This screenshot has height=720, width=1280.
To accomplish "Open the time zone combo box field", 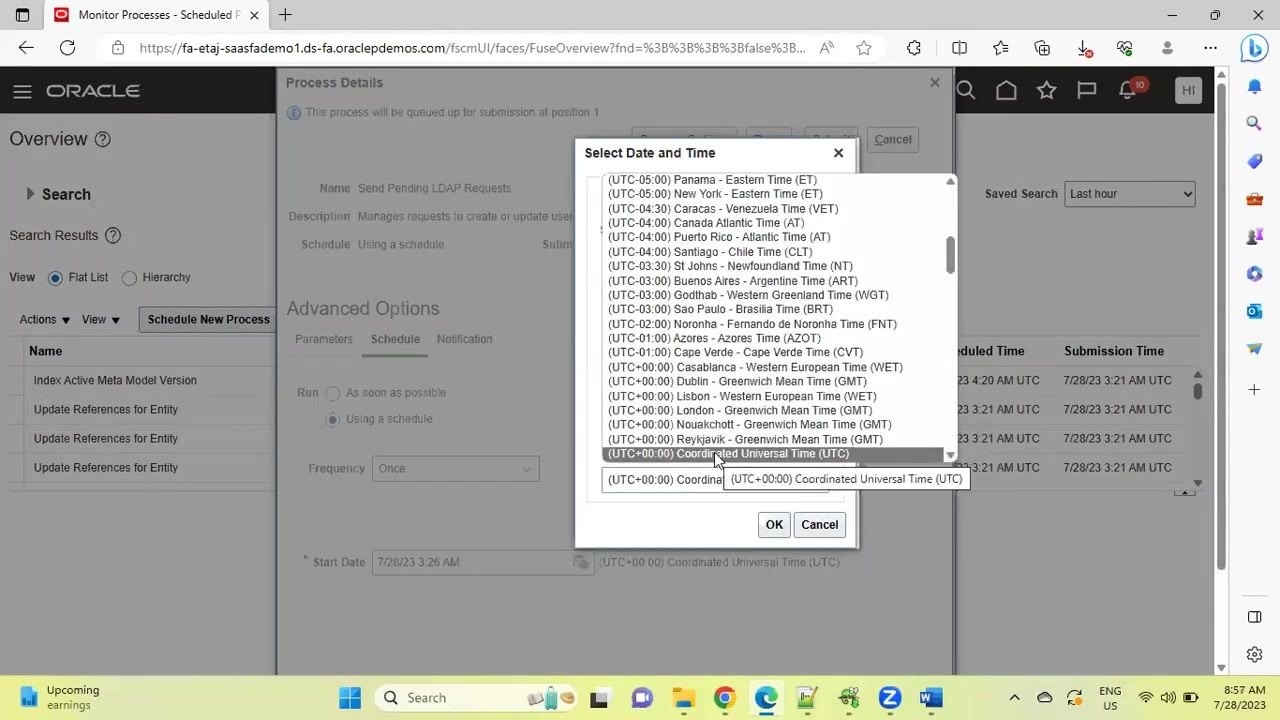I will (715, 480).
